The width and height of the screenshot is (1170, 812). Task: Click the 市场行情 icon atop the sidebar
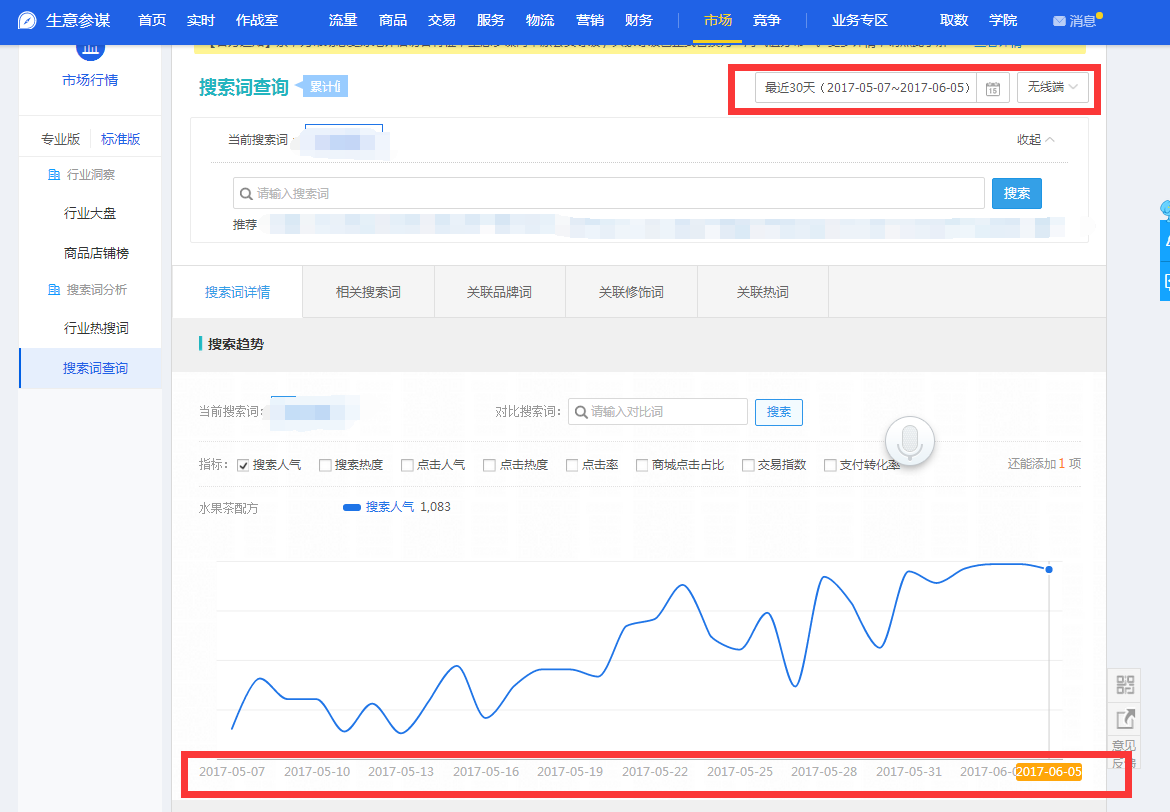point(89,52)
